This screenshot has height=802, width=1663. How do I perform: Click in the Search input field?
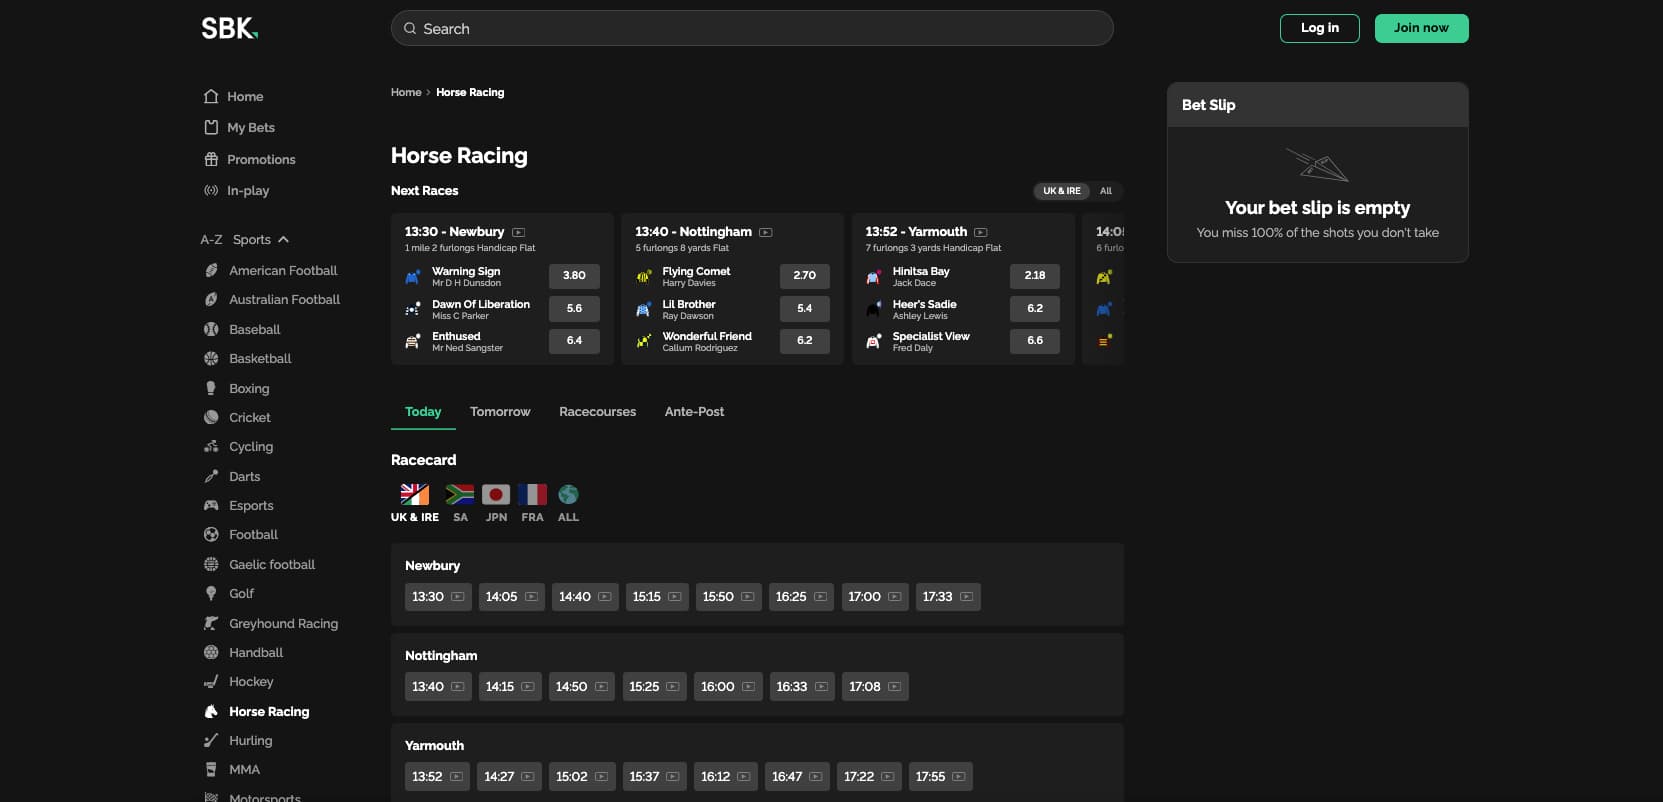(752, 28)
